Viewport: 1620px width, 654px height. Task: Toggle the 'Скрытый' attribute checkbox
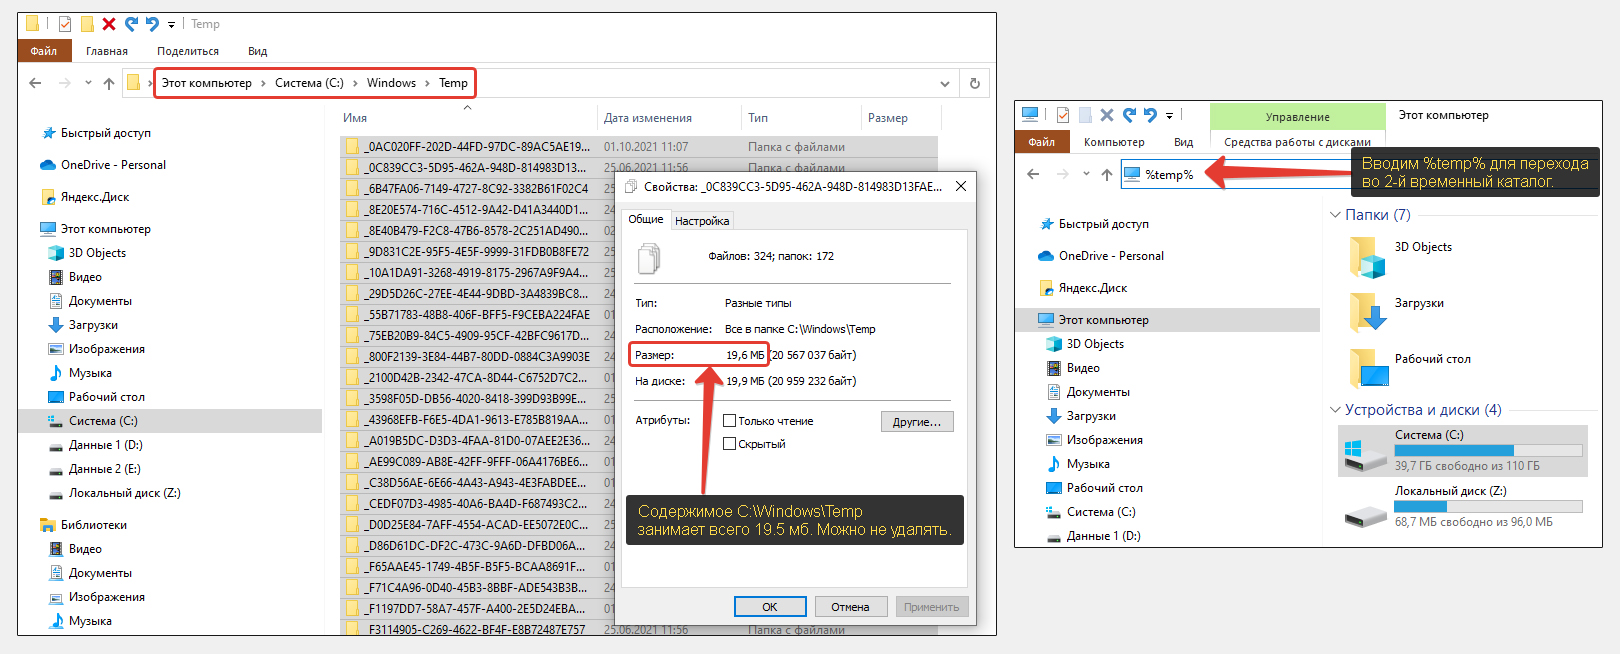pyautogui.click(x=730, y=444)
